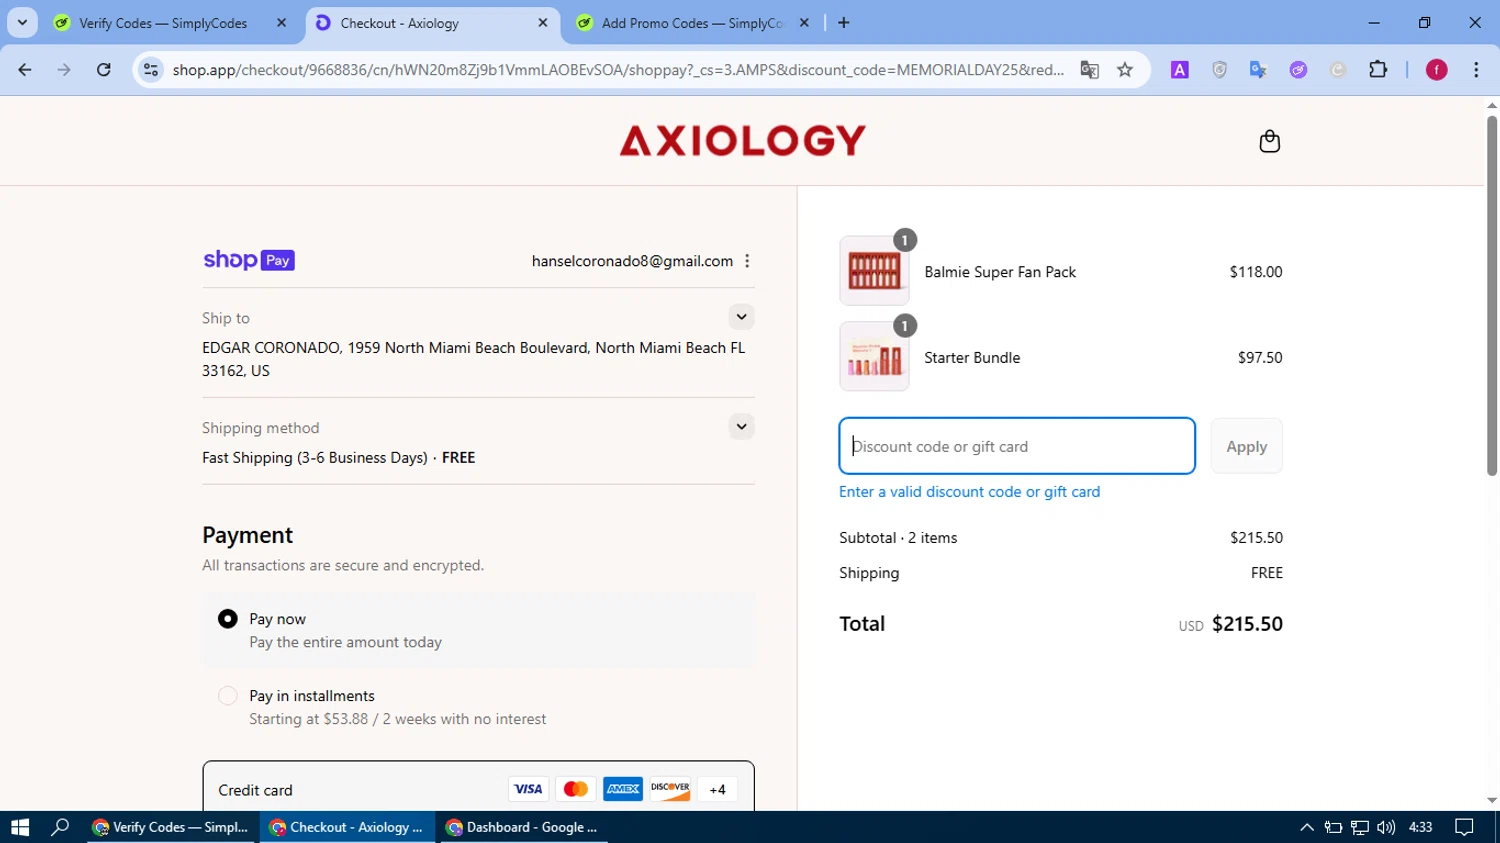Click the Shop Pay logo

tap(249, 260)
